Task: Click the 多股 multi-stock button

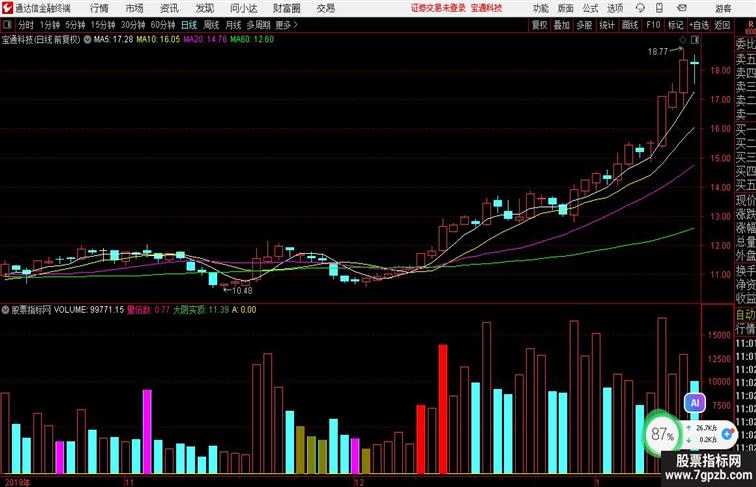Action: [x=584, y=25]
